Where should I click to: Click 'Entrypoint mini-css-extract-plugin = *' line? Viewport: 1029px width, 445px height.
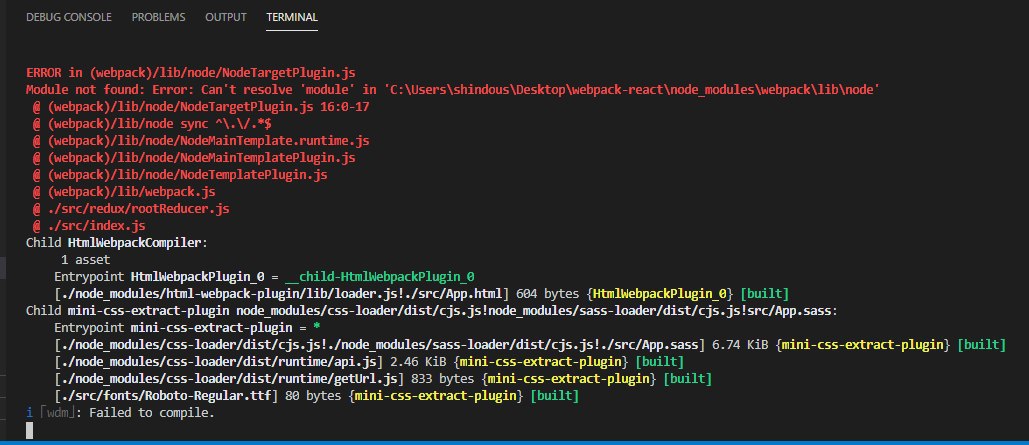pyautogui.click(x=187, y=328)
